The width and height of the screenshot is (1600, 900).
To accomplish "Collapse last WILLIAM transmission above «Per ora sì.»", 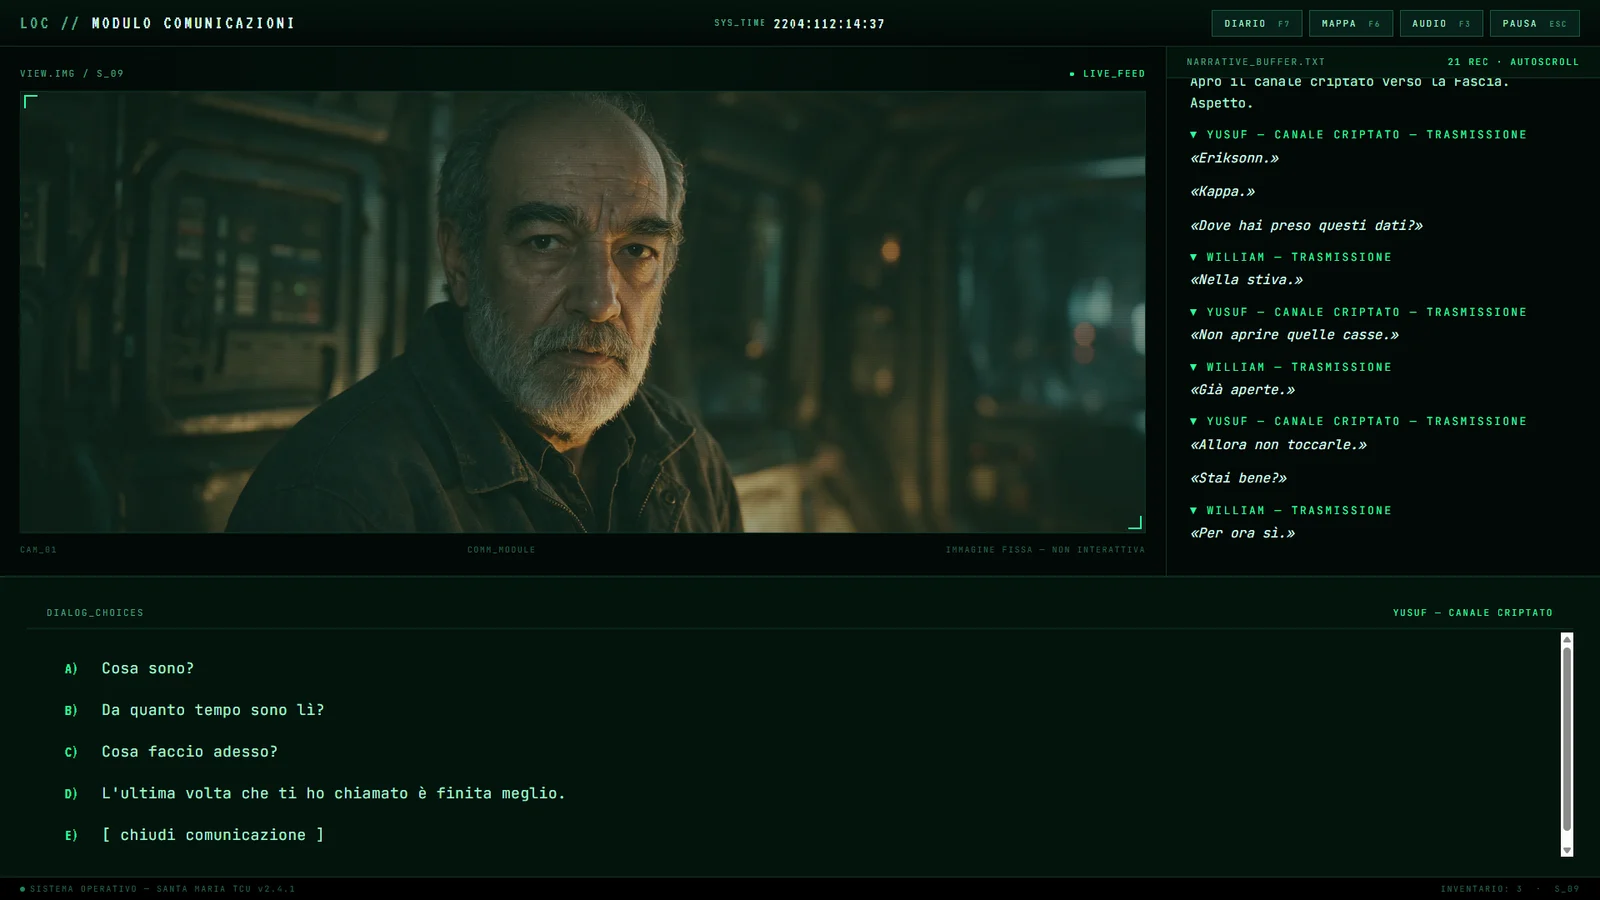I will point(1193,510).
